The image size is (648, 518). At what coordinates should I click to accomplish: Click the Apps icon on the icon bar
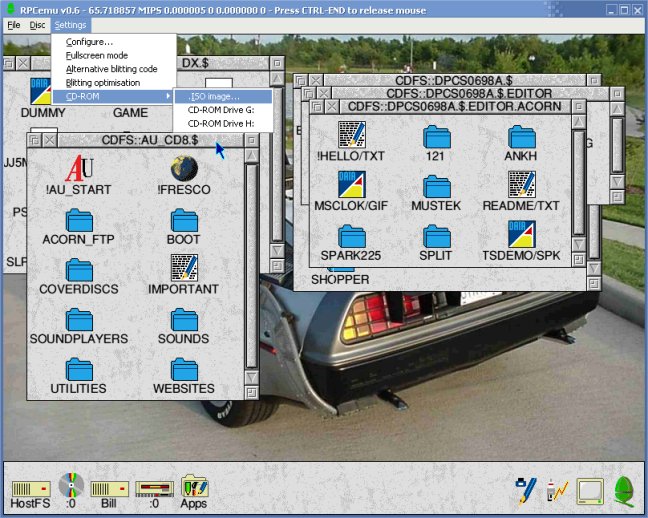pos(193,488)
